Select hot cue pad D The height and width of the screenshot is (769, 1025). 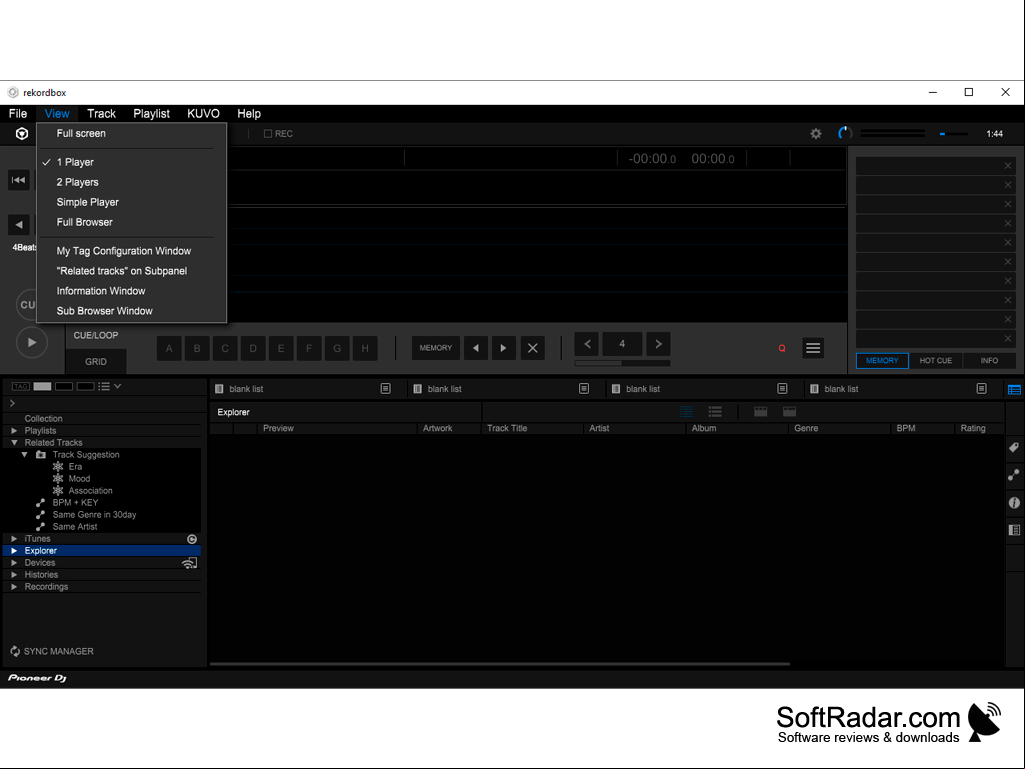point(253,348)
